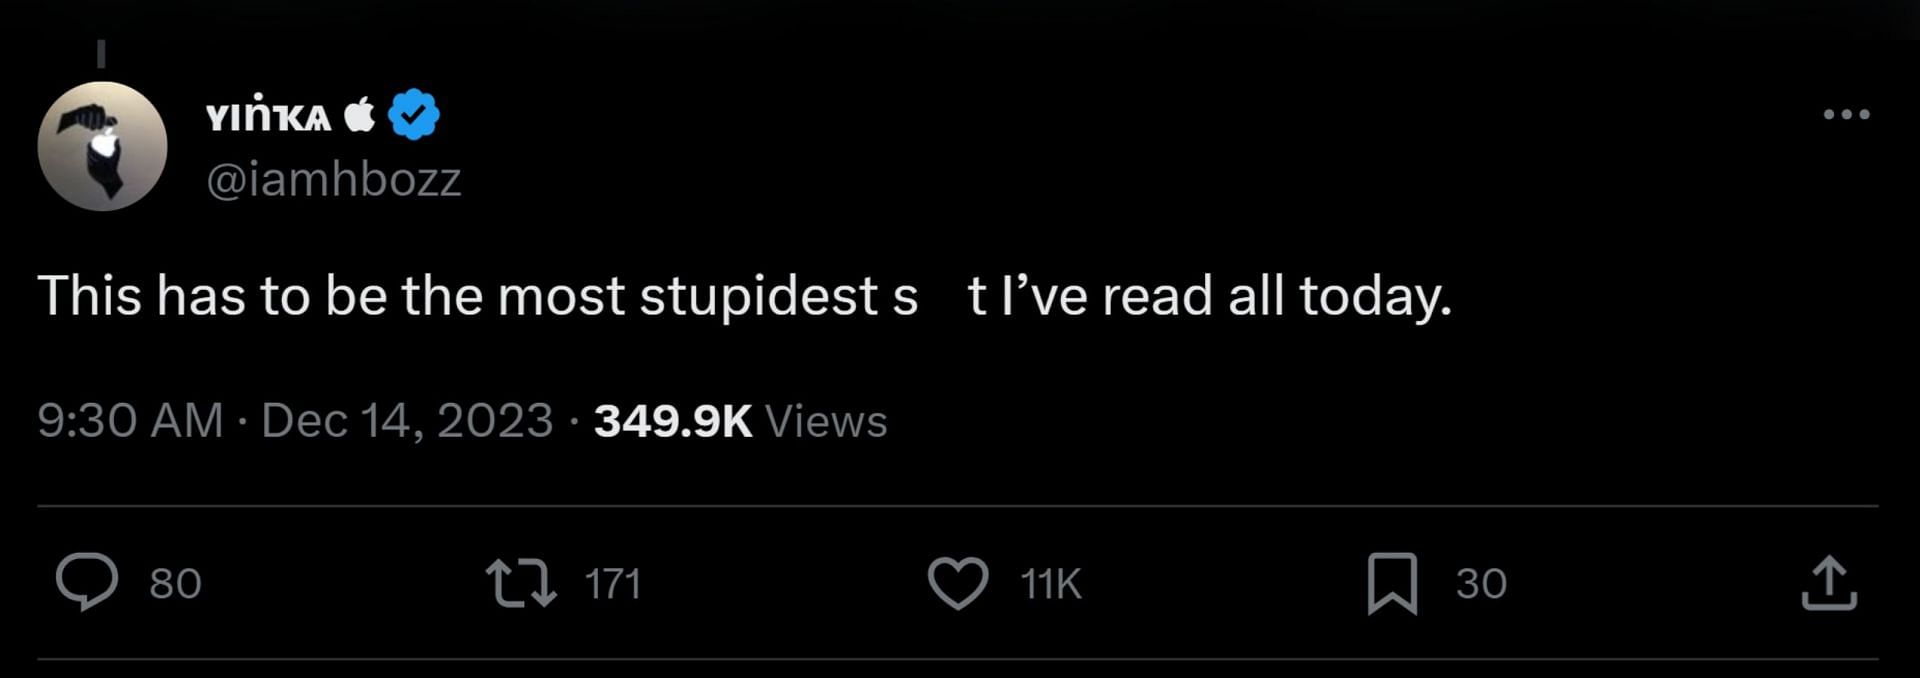Open the @iamhbozz handle link
This screenshot has width=1920, height=678.
[333, 180]
